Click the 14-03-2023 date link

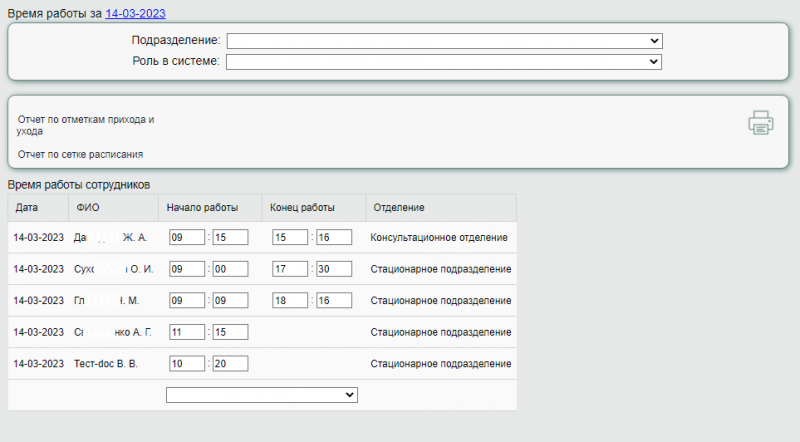pyautogui.click(x=135, y=14)
